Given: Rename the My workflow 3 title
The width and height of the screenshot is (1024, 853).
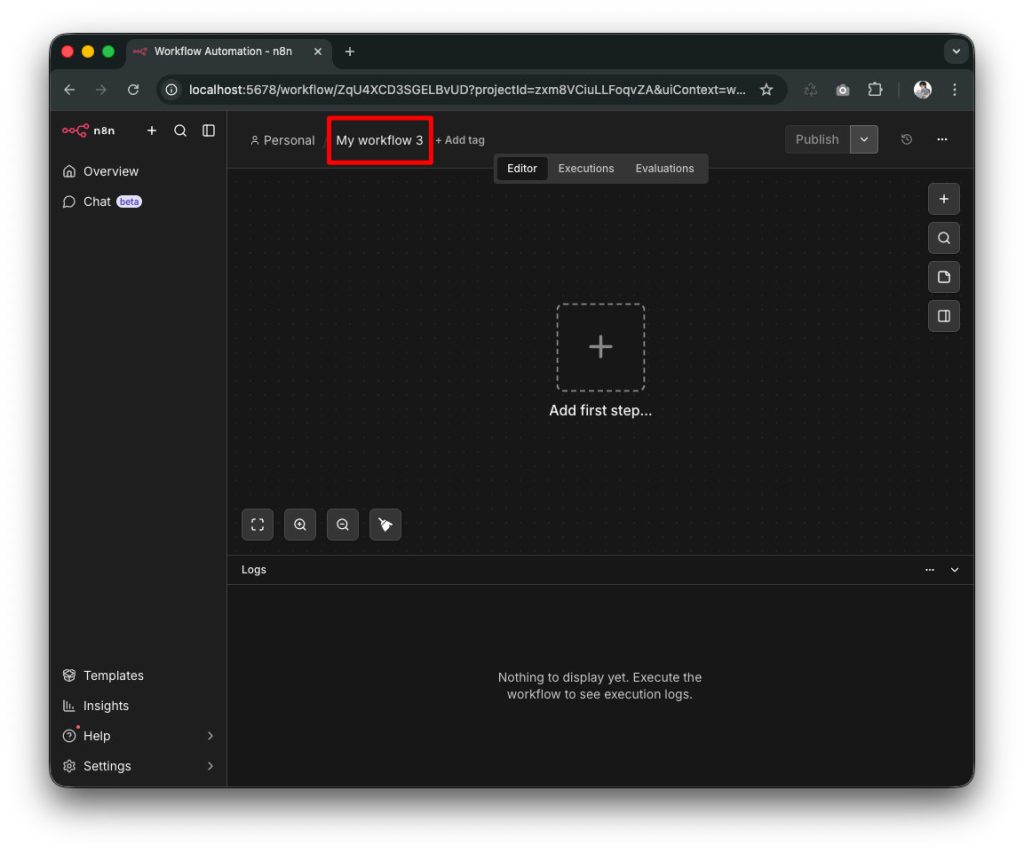Looking at the screenshot, I should [x=379, y=141].
